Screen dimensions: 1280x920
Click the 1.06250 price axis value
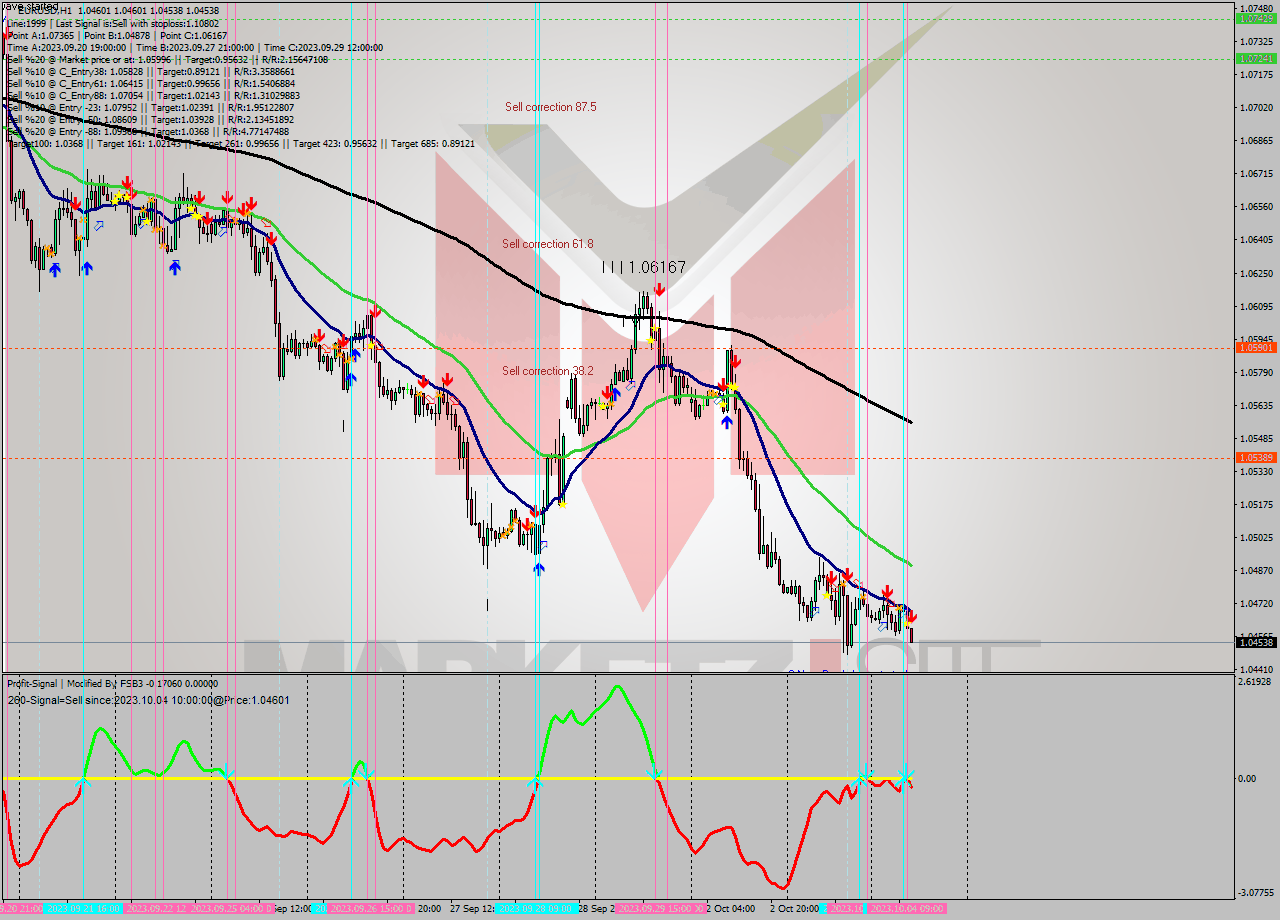click(1256, 273)
